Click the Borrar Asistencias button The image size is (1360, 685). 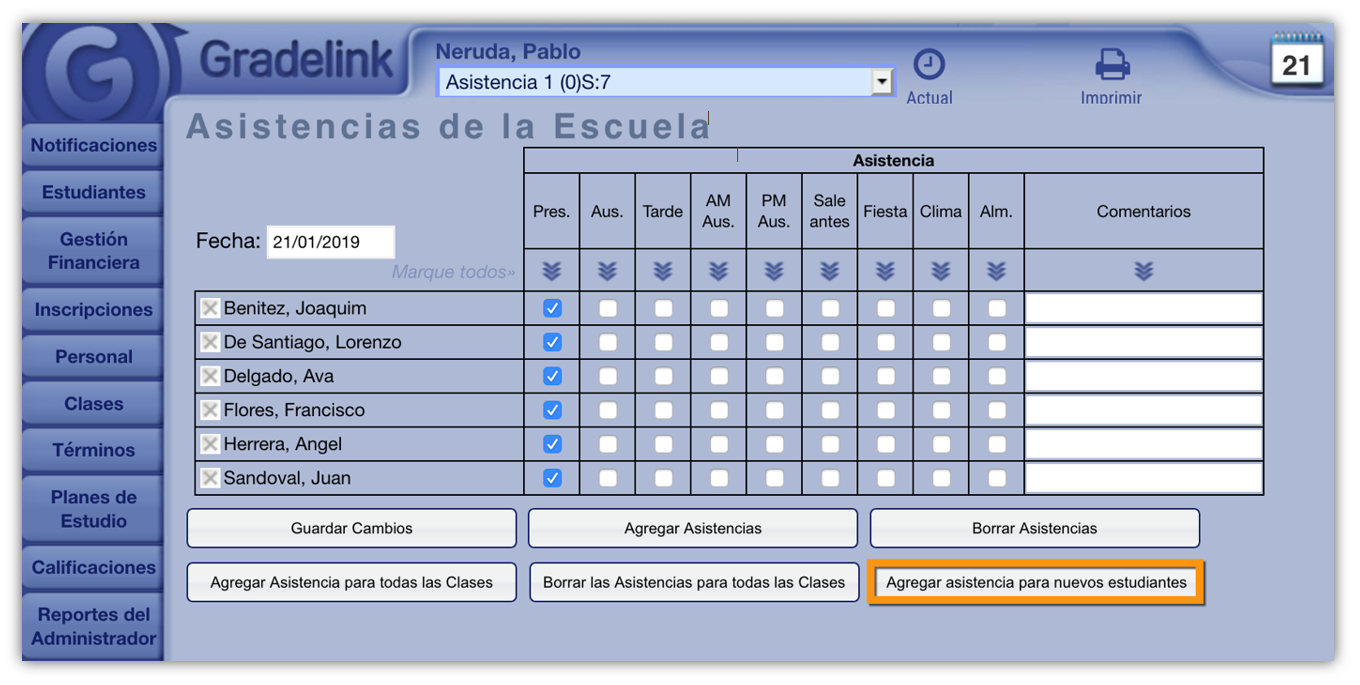click(1034, 528)
